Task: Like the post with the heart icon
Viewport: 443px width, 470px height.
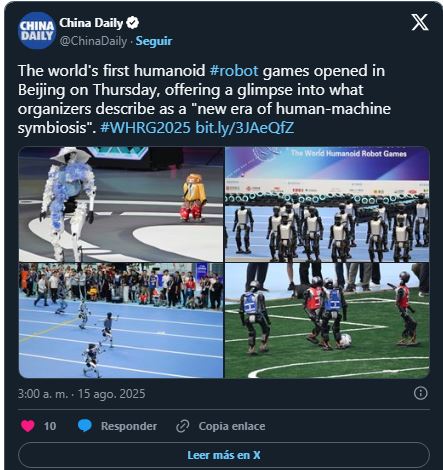Action: [28, 426]
